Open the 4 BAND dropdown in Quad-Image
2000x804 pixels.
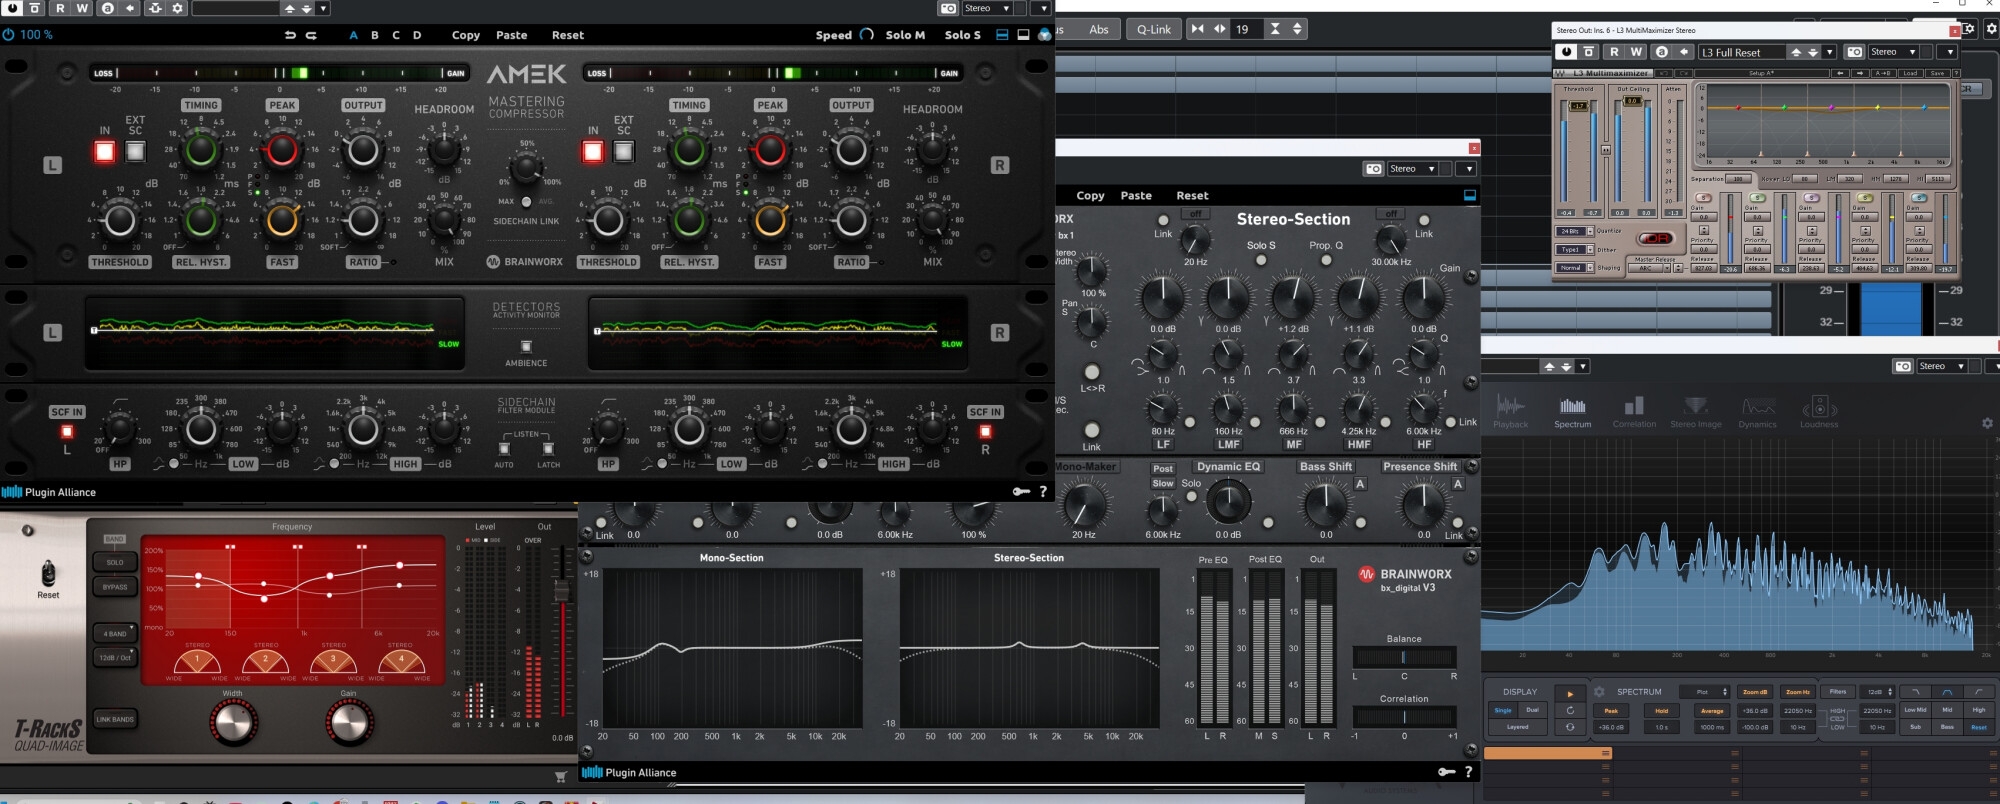point(116,633)
